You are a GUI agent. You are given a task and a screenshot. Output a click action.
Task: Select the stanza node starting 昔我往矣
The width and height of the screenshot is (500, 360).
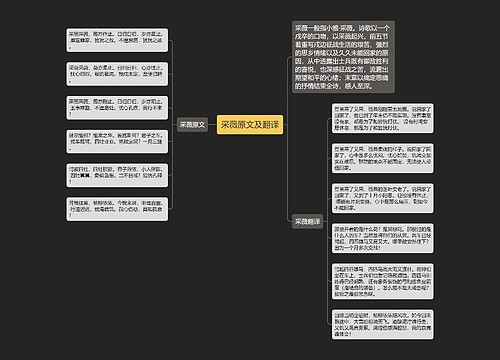(117, 209)
